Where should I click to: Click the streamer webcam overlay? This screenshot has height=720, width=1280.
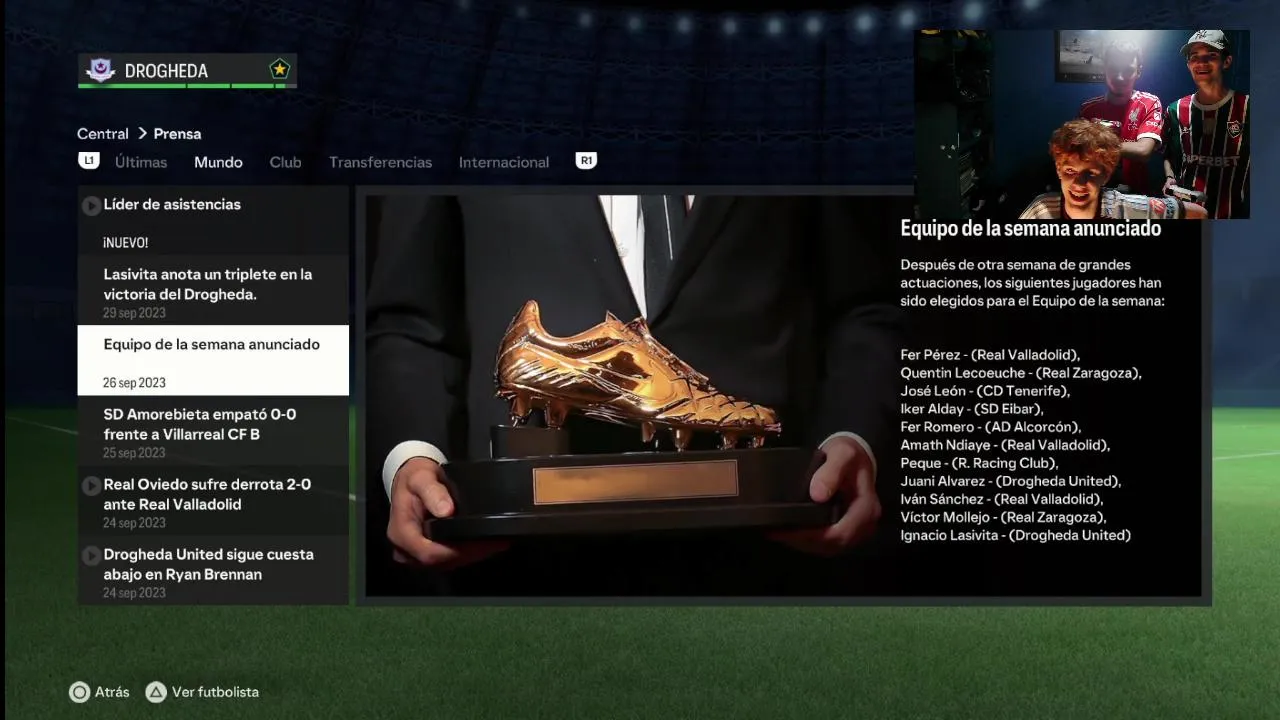pyautogui.click(x=1082, y=124)
